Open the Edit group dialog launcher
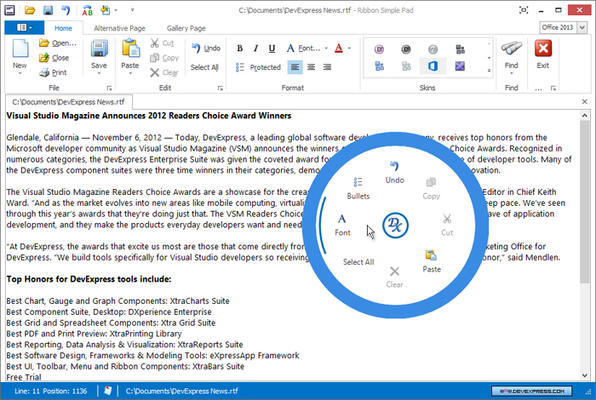The width and height of the screenshot is (596, 400). click(220, 88)
